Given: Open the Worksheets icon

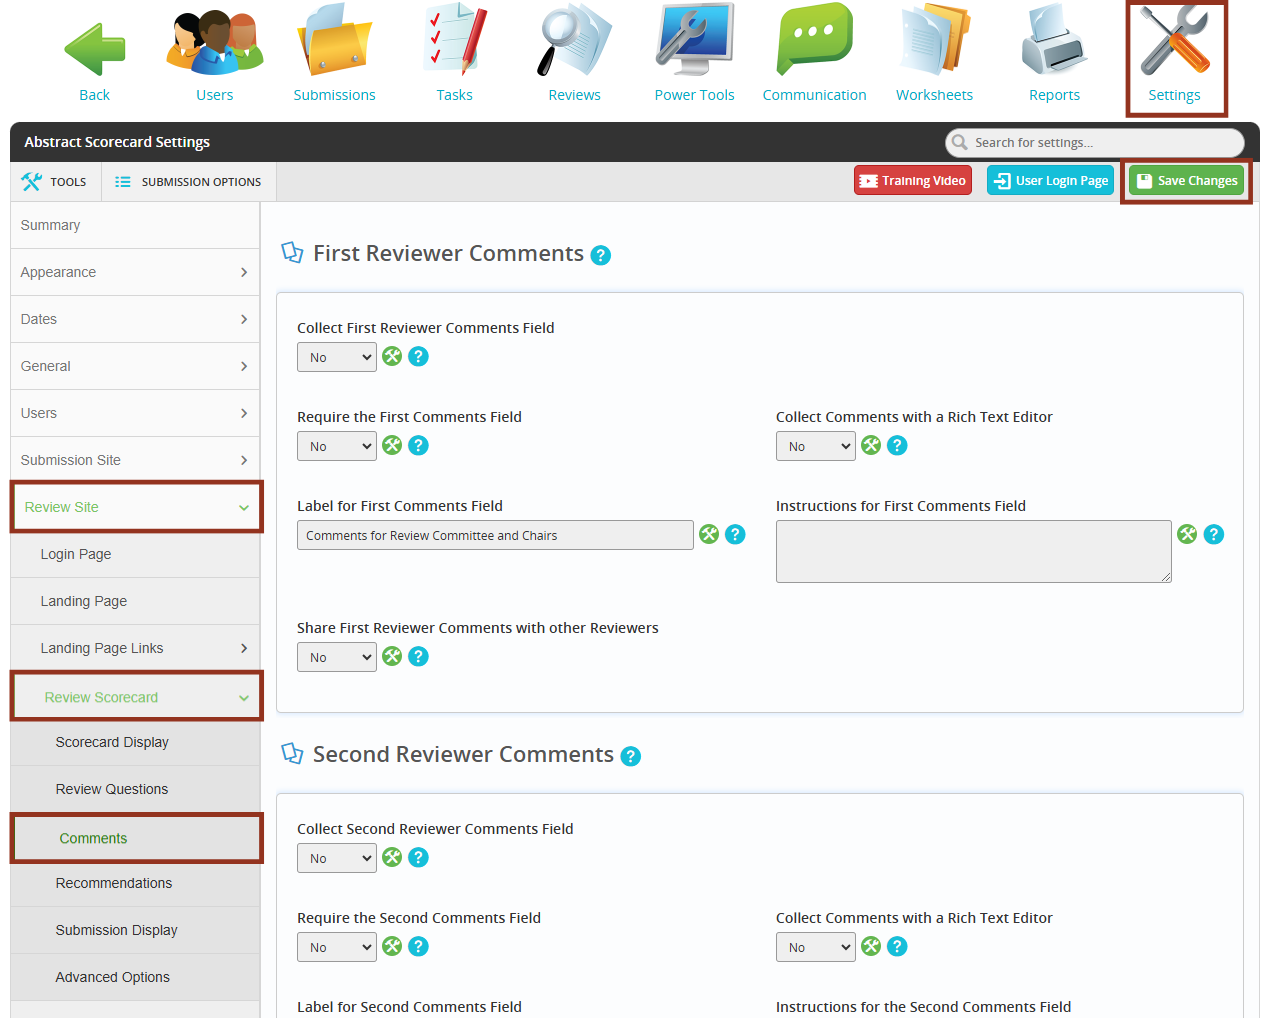Looking at the screenshot, I should (935, 40).
